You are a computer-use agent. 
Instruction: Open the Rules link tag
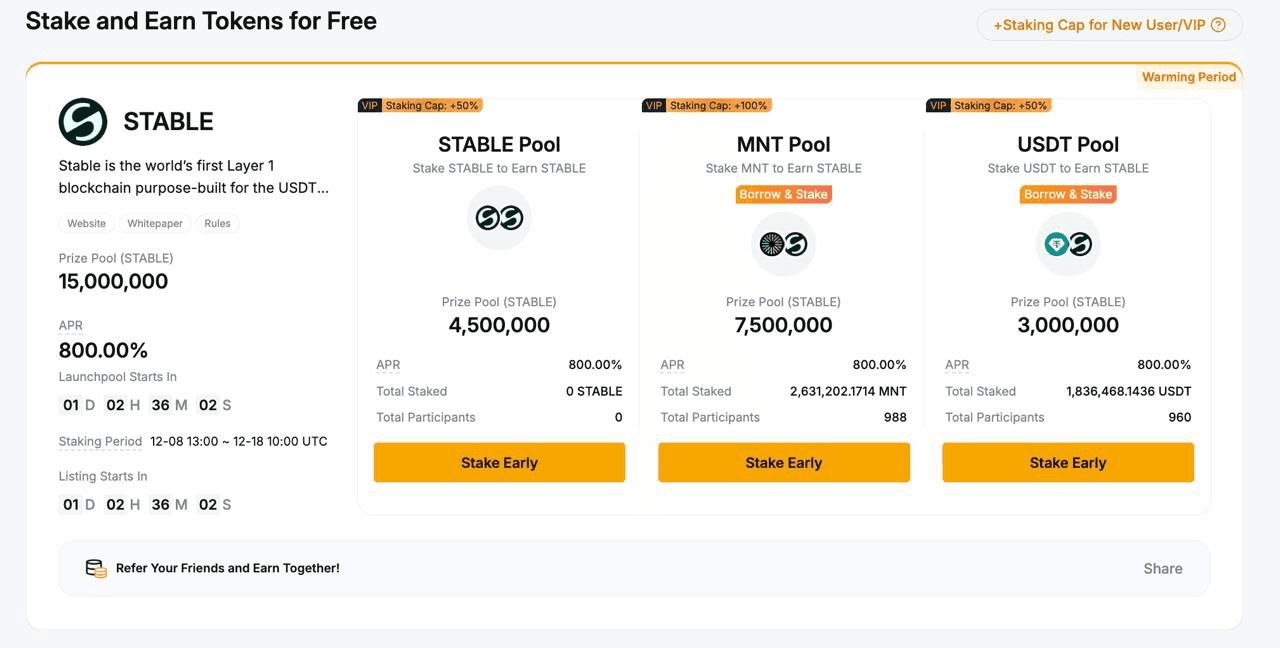217,223
